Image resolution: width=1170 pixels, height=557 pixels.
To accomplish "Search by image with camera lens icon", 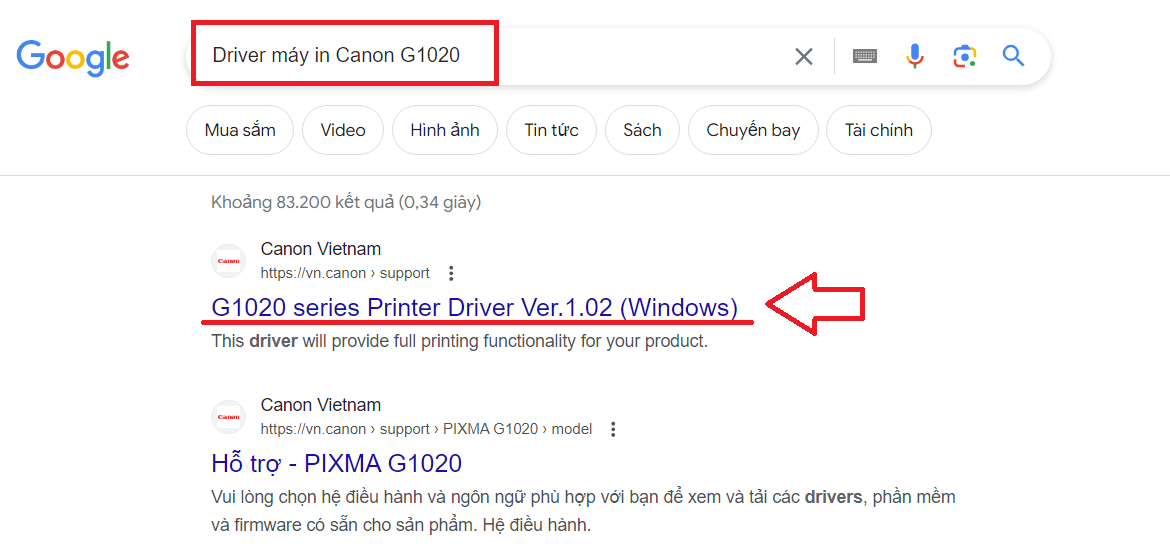I will [x=965, y=56].
